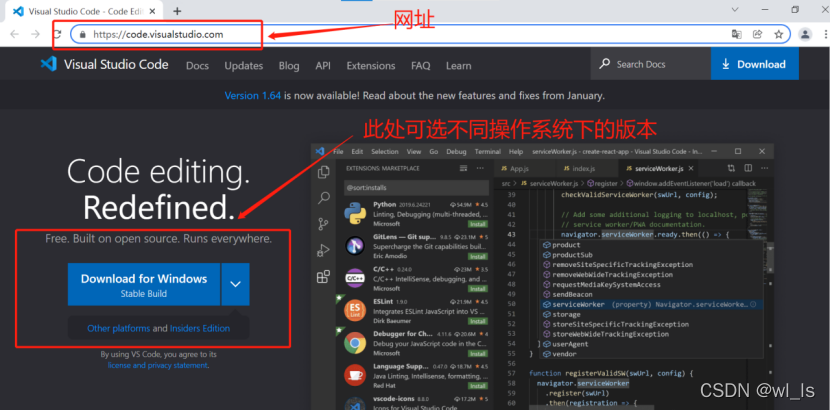831x410 pixels.
Task: Open a new browser tab with plus
Action: [x=177, y=11]
